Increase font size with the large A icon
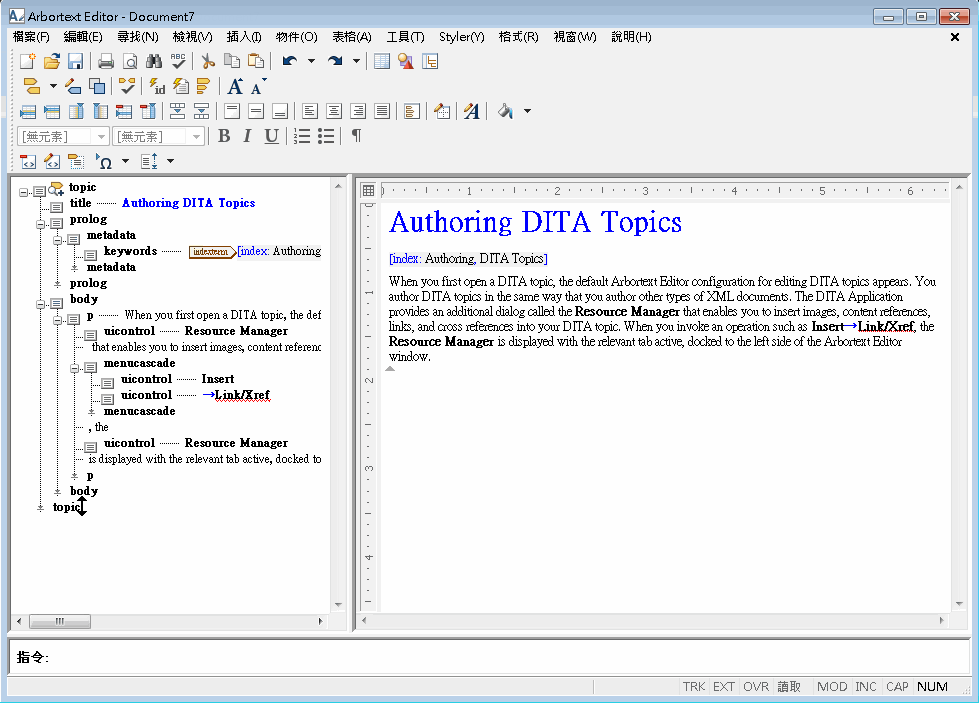The width and height of the screenshot is (979, 703). click(235, 86)
